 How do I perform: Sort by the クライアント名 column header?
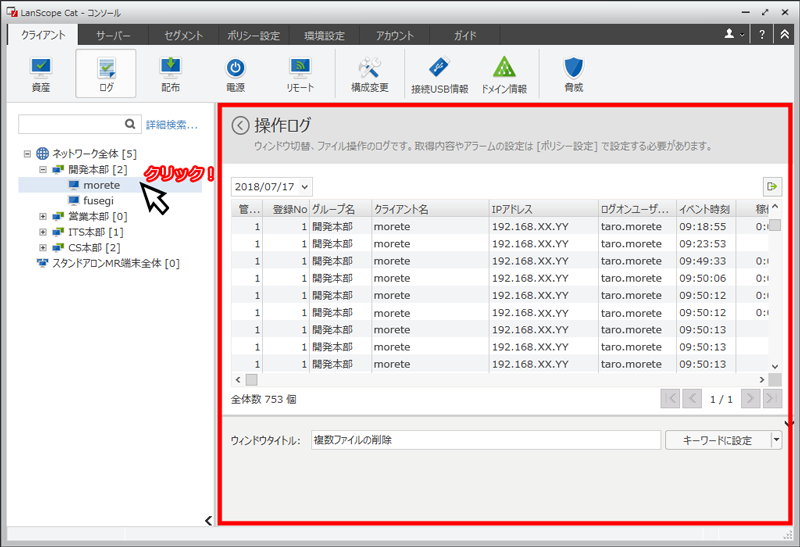[430, 209]
